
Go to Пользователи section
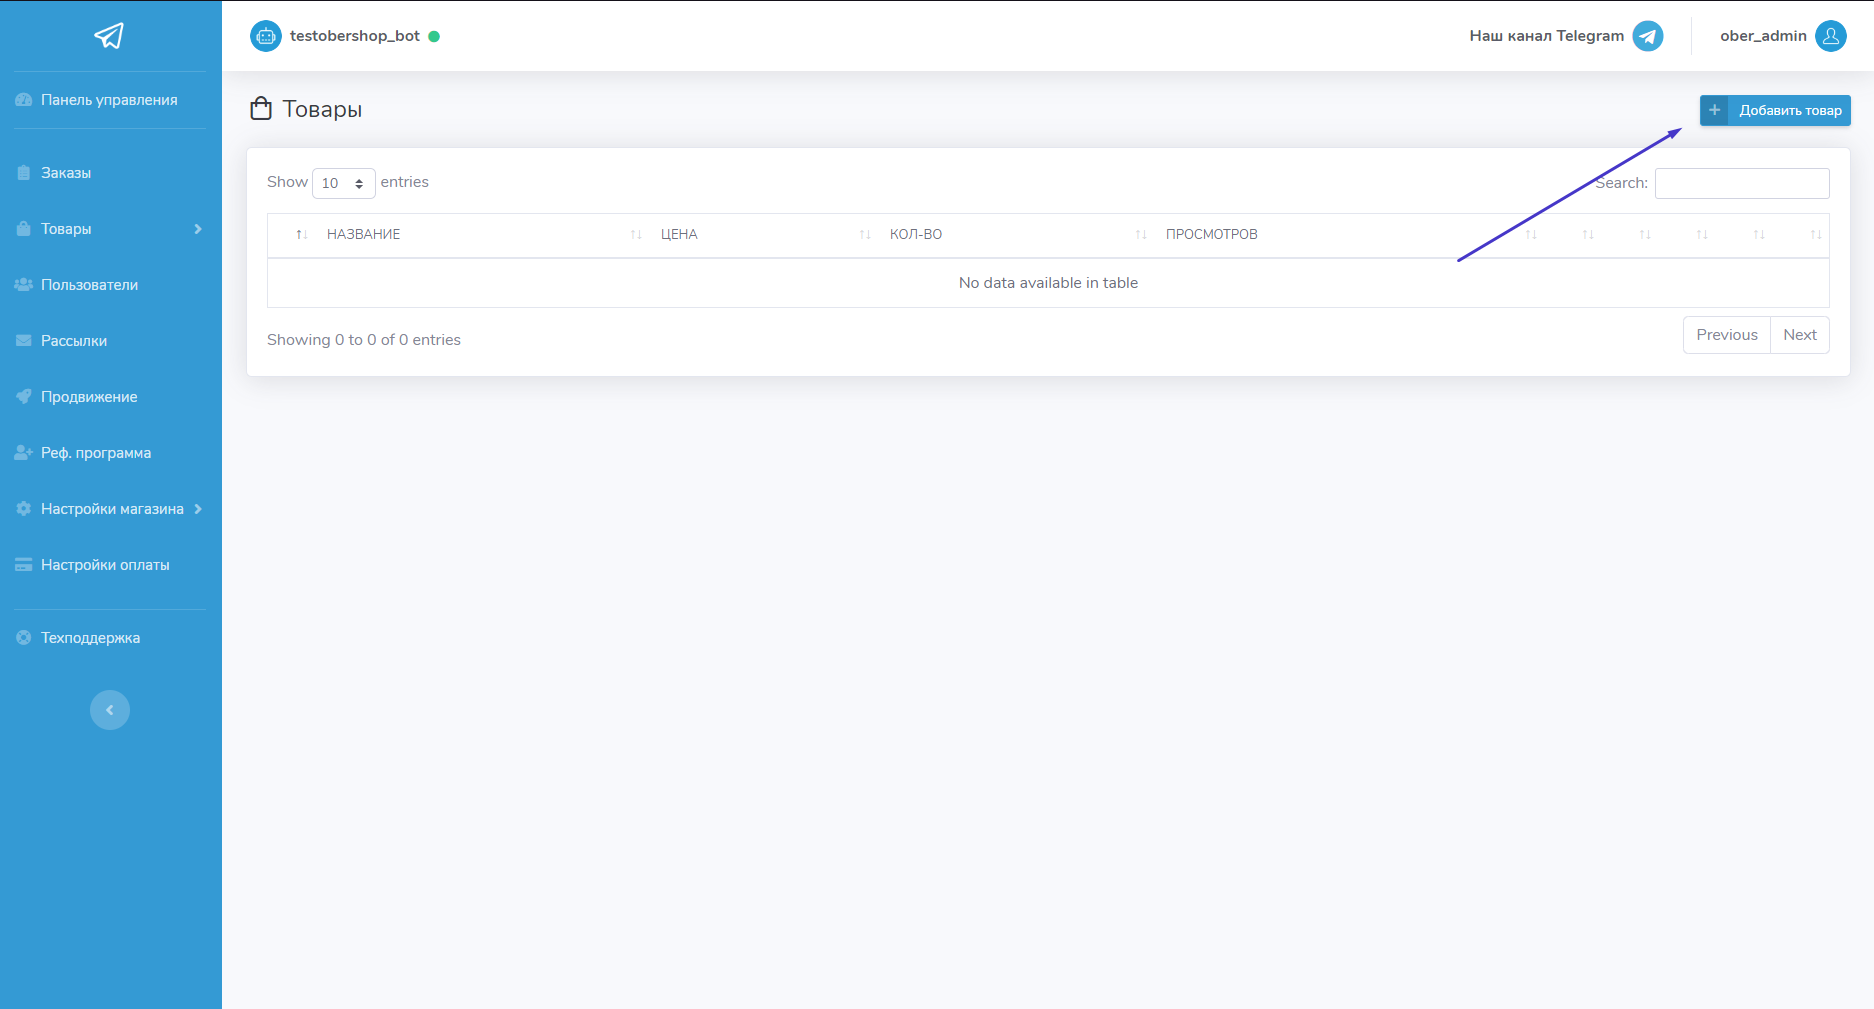[x=89, y=285]
